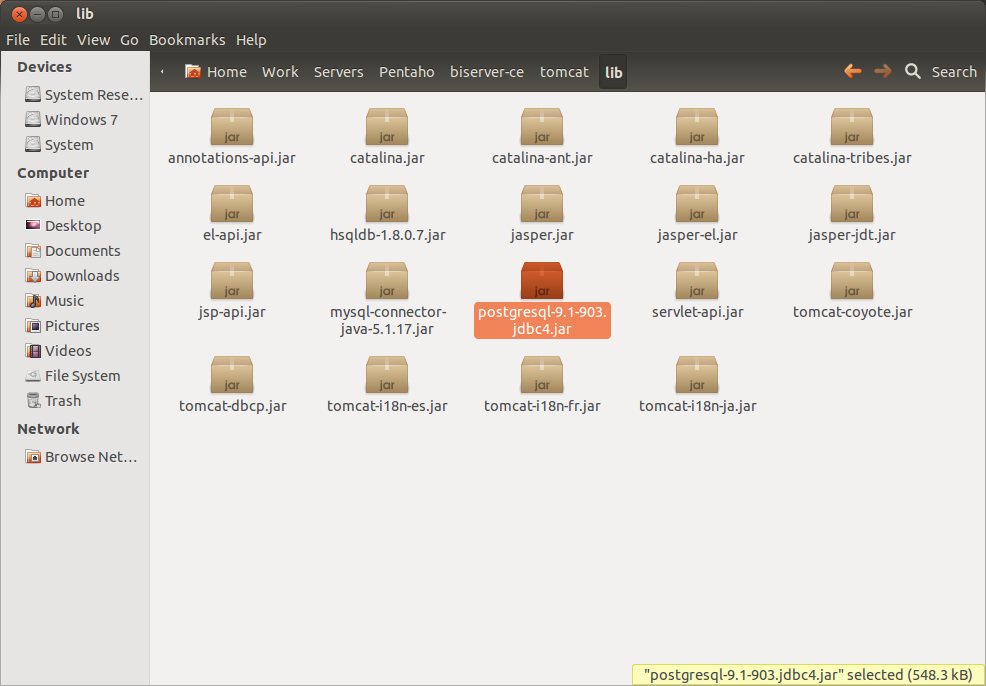Open Documents in the sidebar
The height and width of the screenshot is (686, 986).
(75, 251)
